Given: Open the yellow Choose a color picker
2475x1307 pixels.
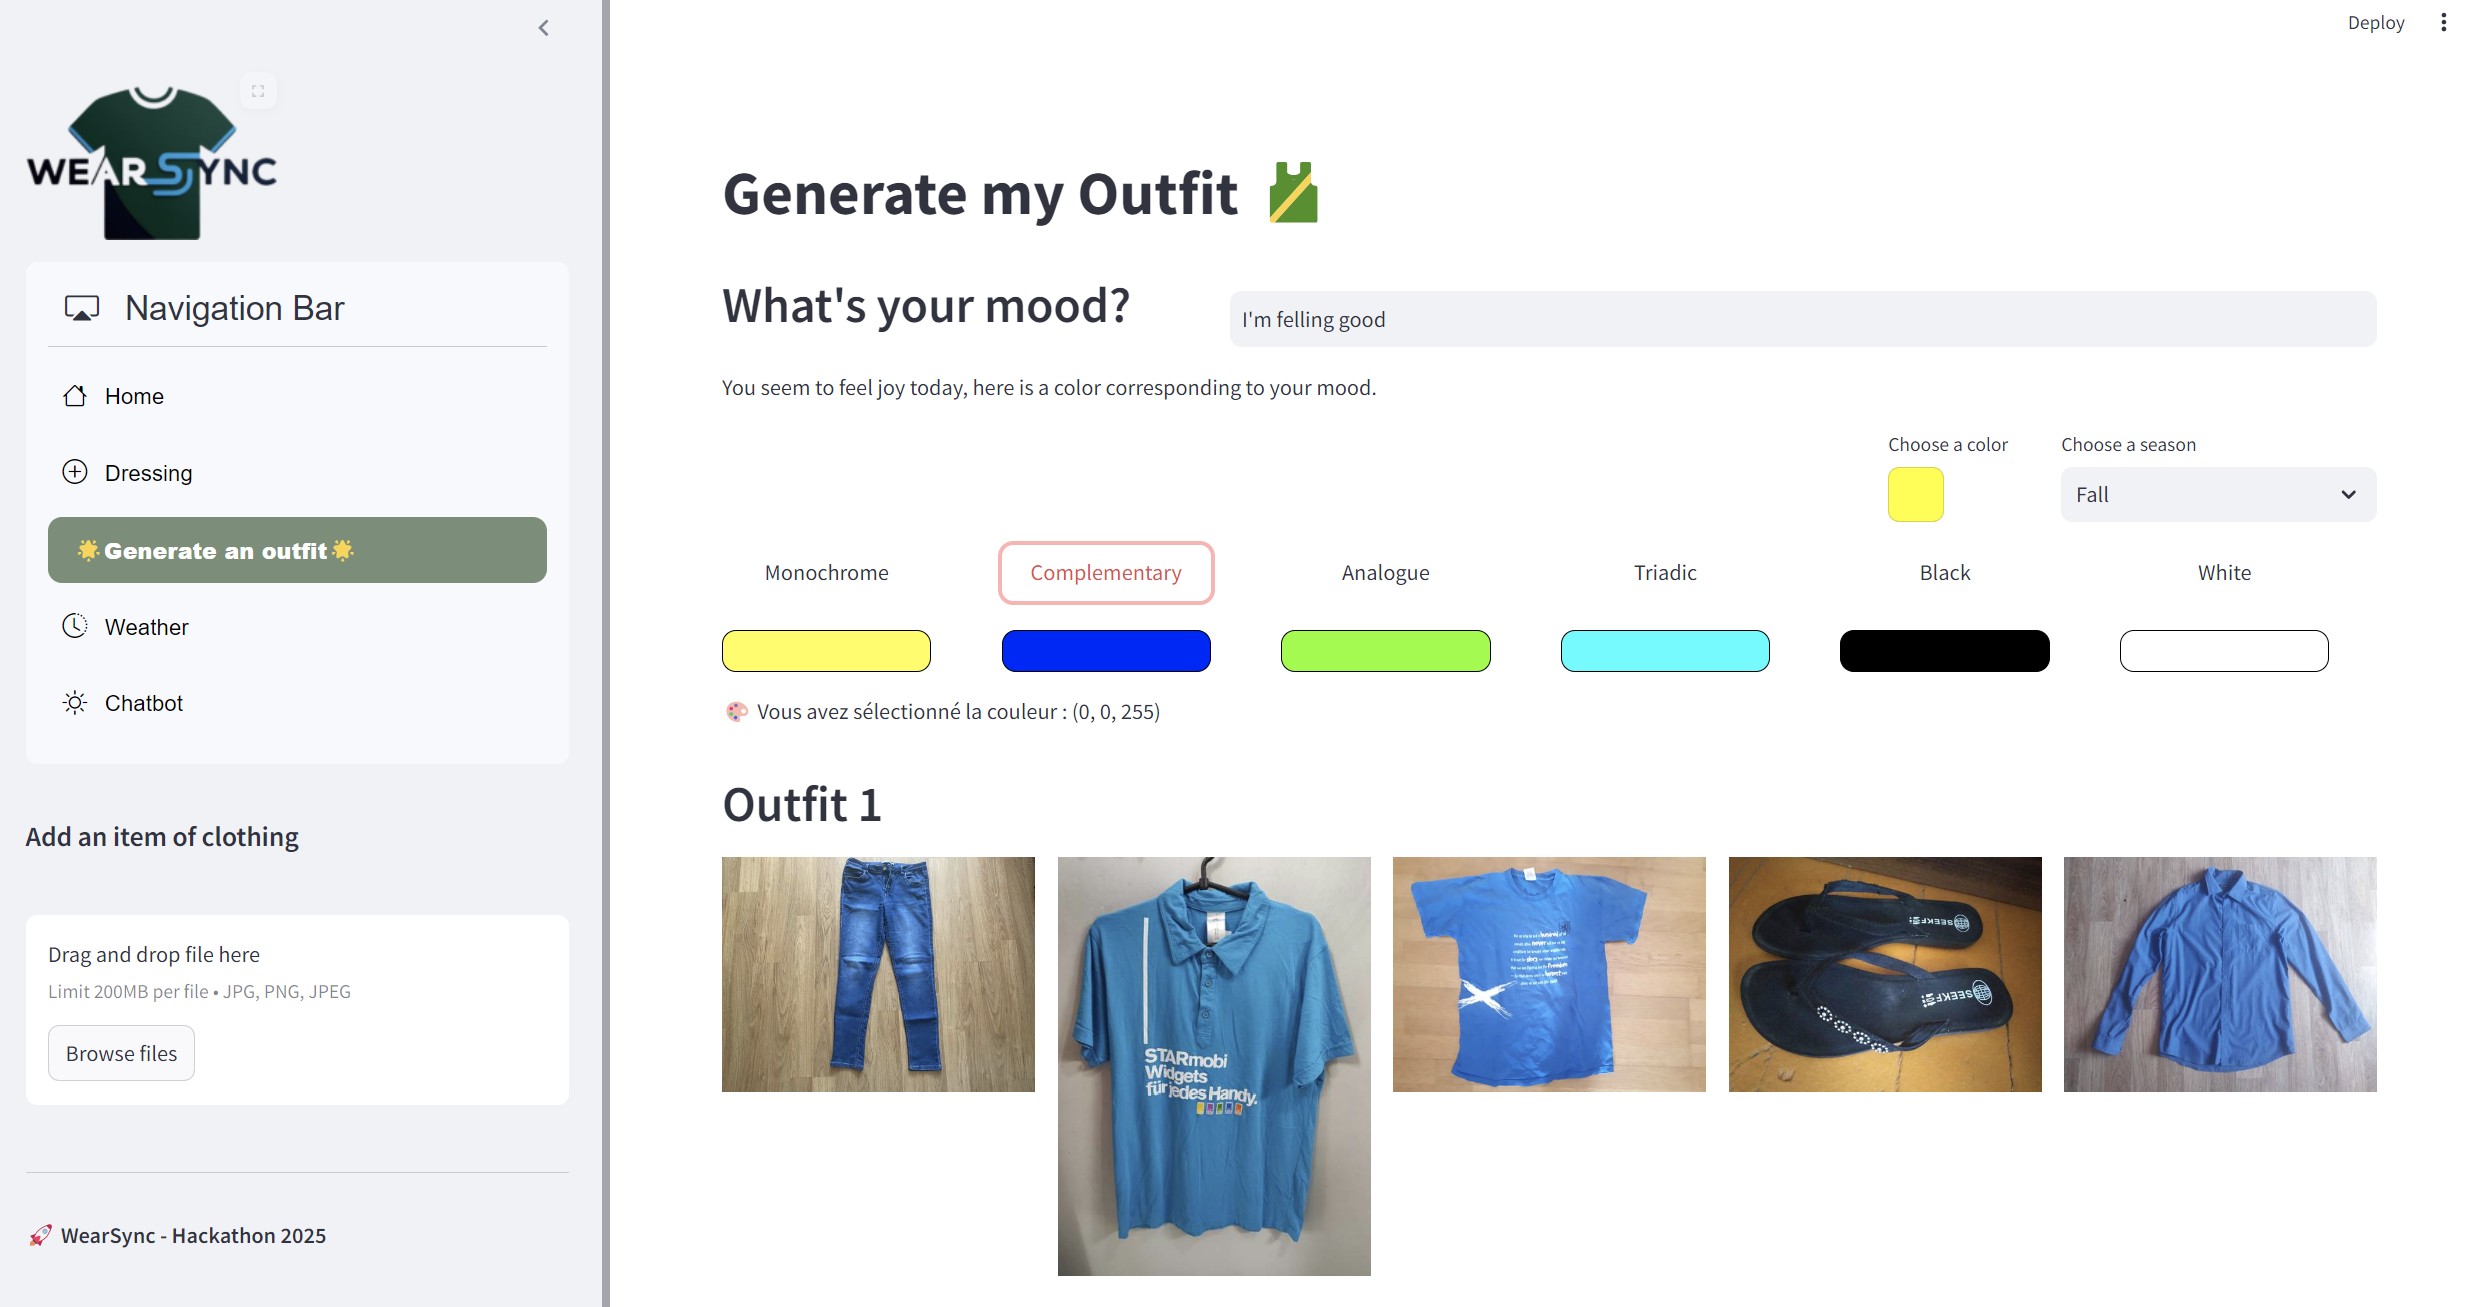Looking at the screenshot, I should [x=1914, y=495].
